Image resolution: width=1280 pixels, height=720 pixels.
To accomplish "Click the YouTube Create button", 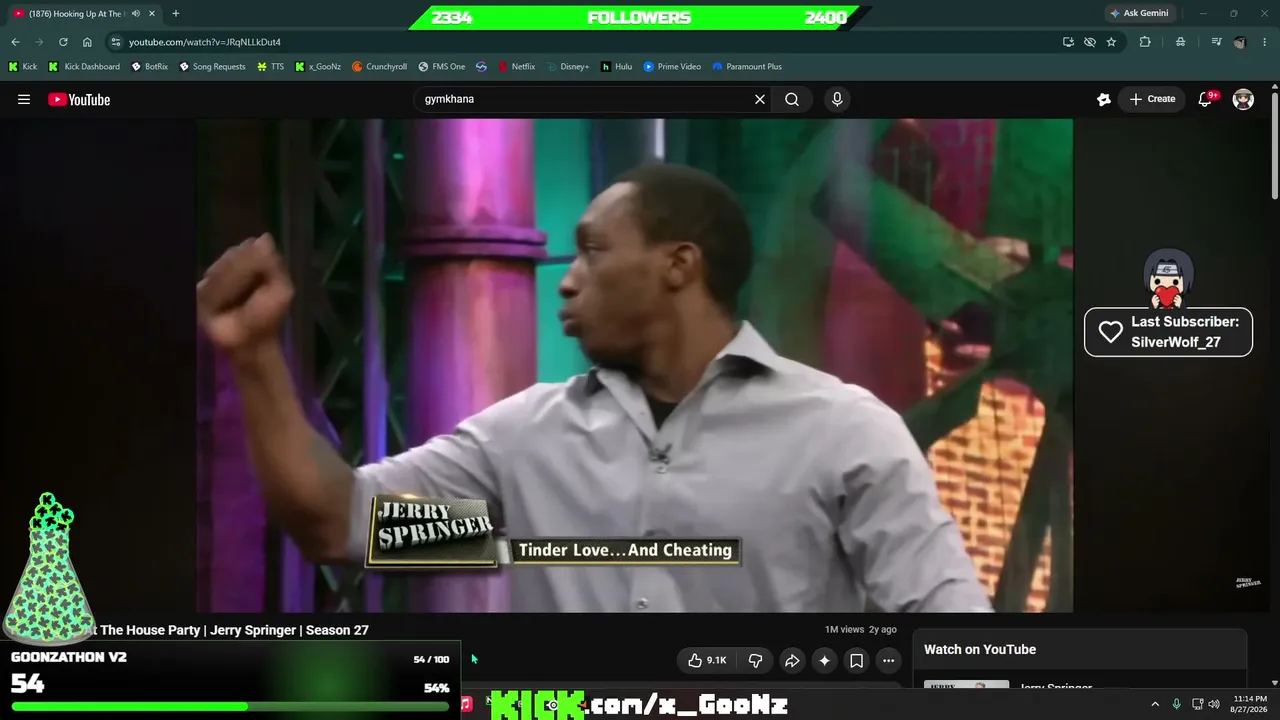I will pos(1152,99).
